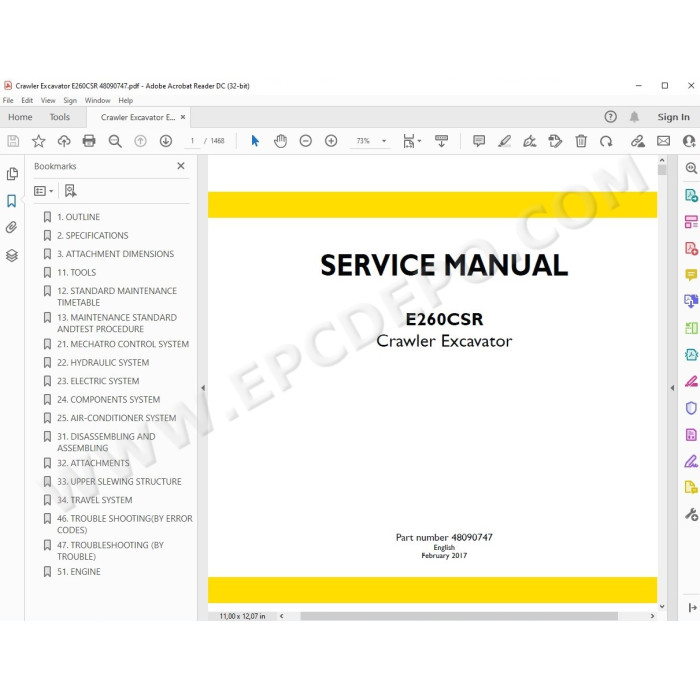Open the Layers side panel
This screenshot has height=700, width=700.
12,255
